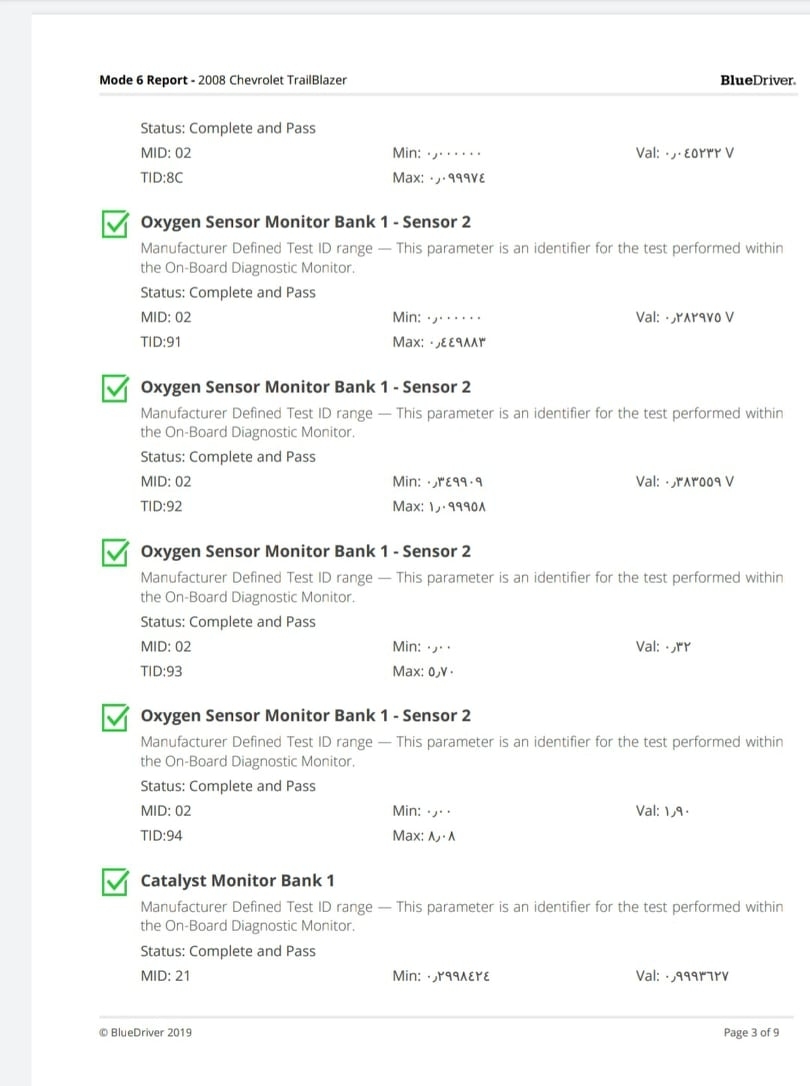
Task: Click the MID: 21 label
Action: click(165, 975)
